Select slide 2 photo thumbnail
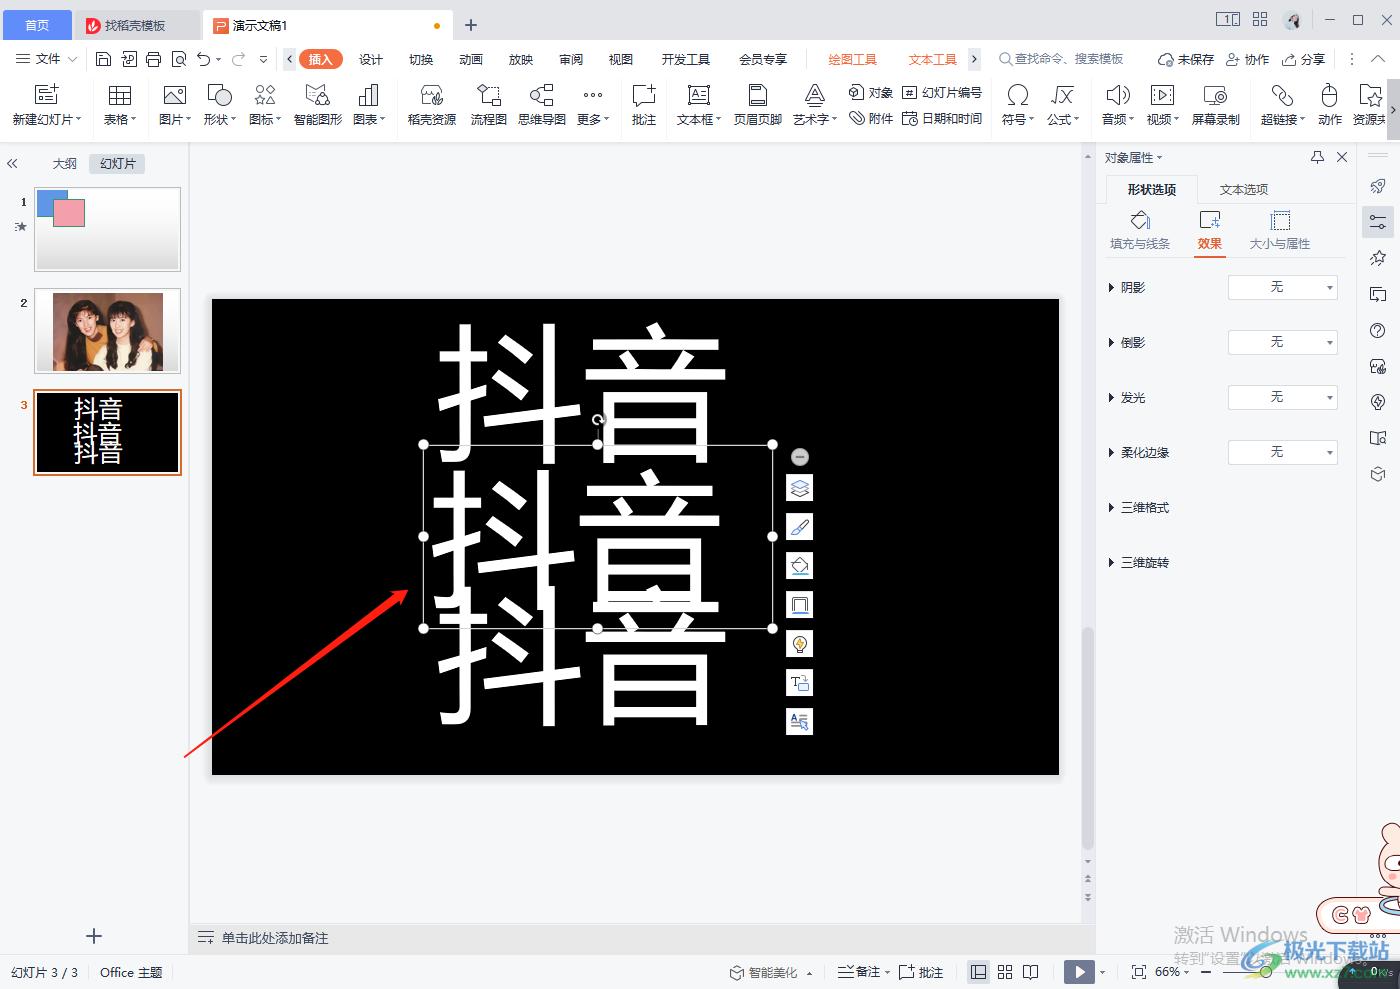 tap(108, 331)
